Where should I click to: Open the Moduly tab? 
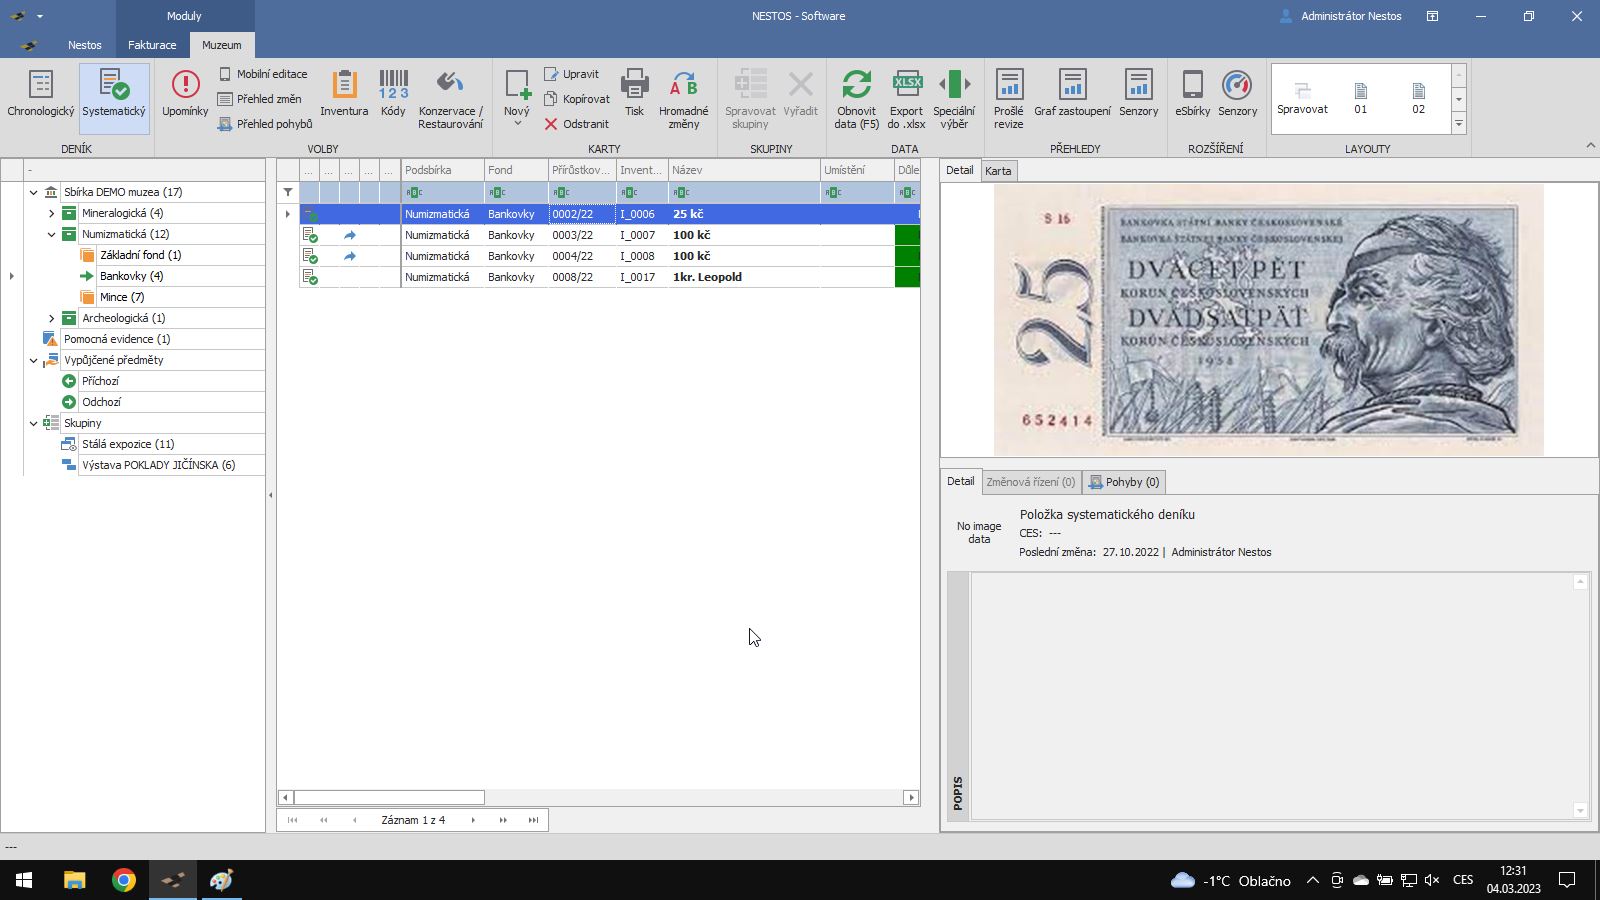pyautogui.click(x=184, y=16)
